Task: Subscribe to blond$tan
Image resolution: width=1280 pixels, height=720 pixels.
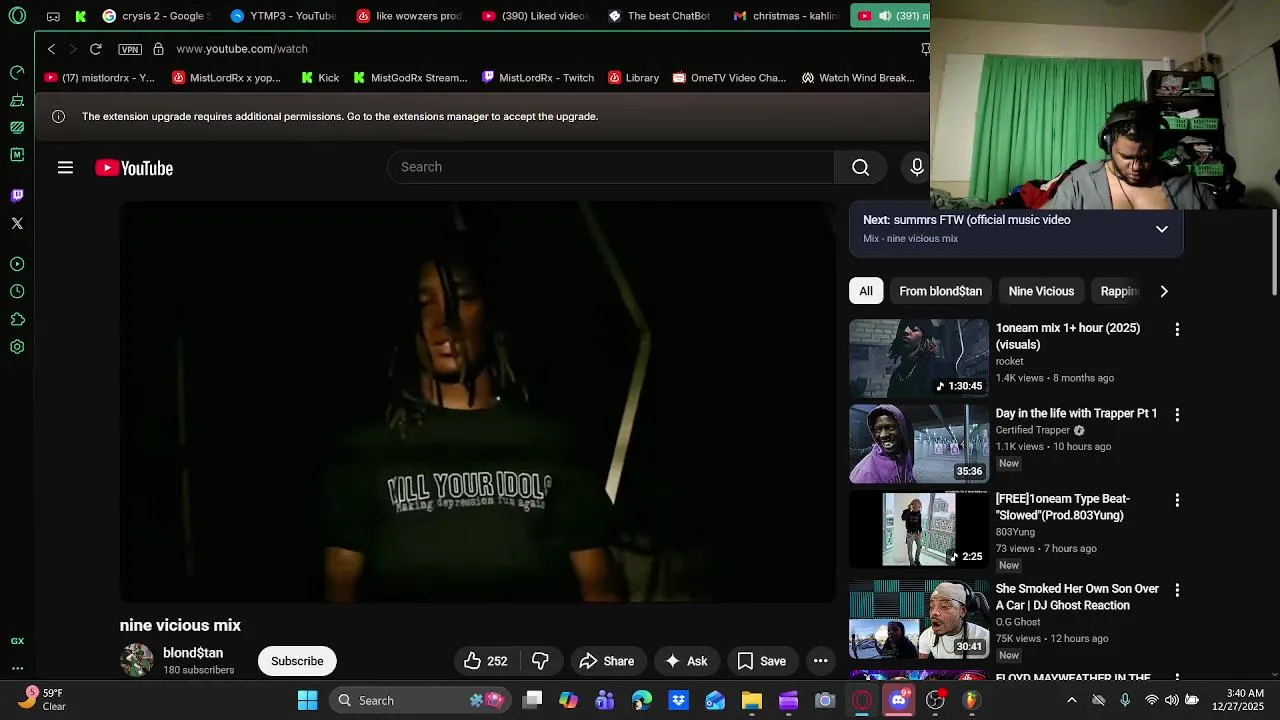Action: click(x=297, y=661)
